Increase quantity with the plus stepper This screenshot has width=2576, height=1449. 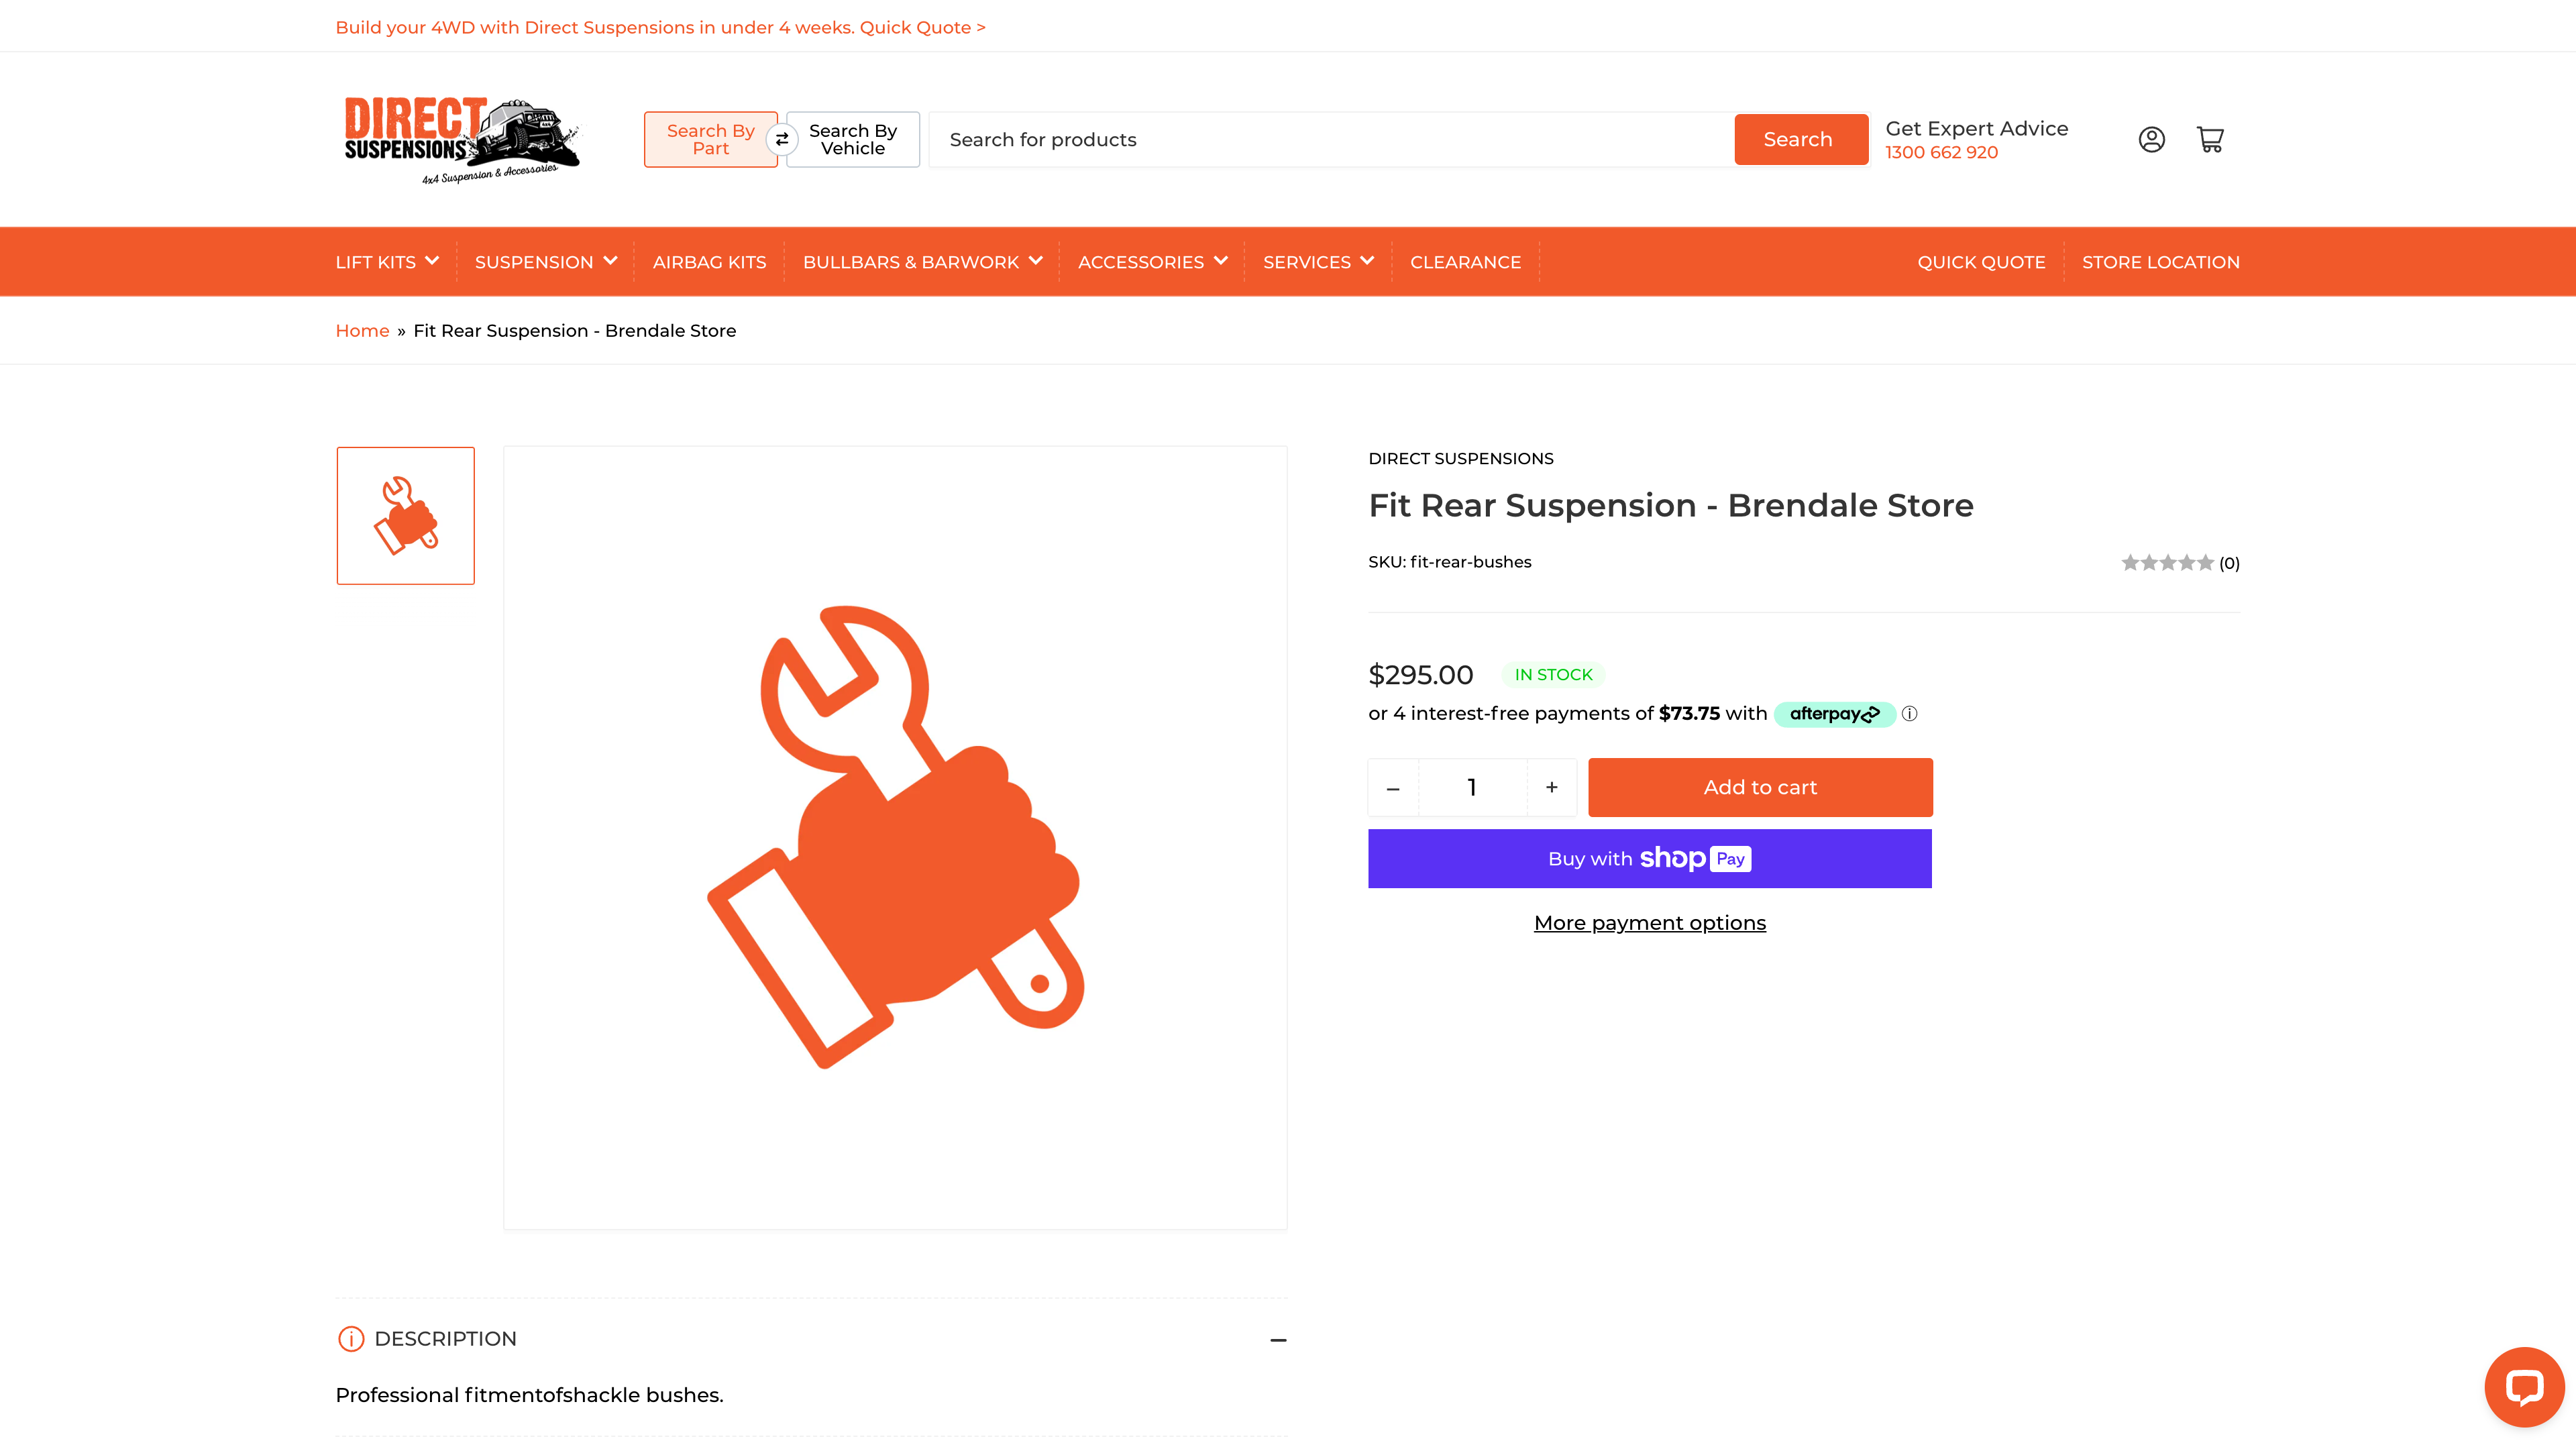(1551, 787)
